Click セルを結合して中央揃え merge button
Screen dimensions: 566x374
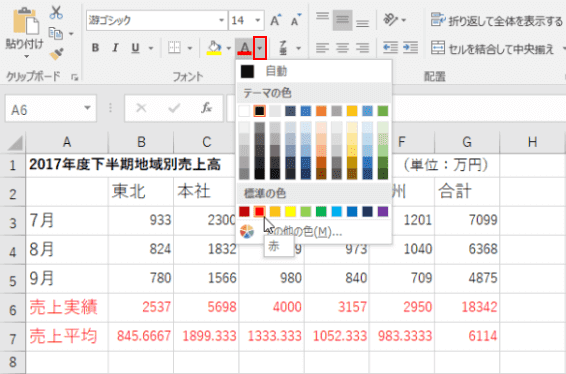(x=493, y=48)
